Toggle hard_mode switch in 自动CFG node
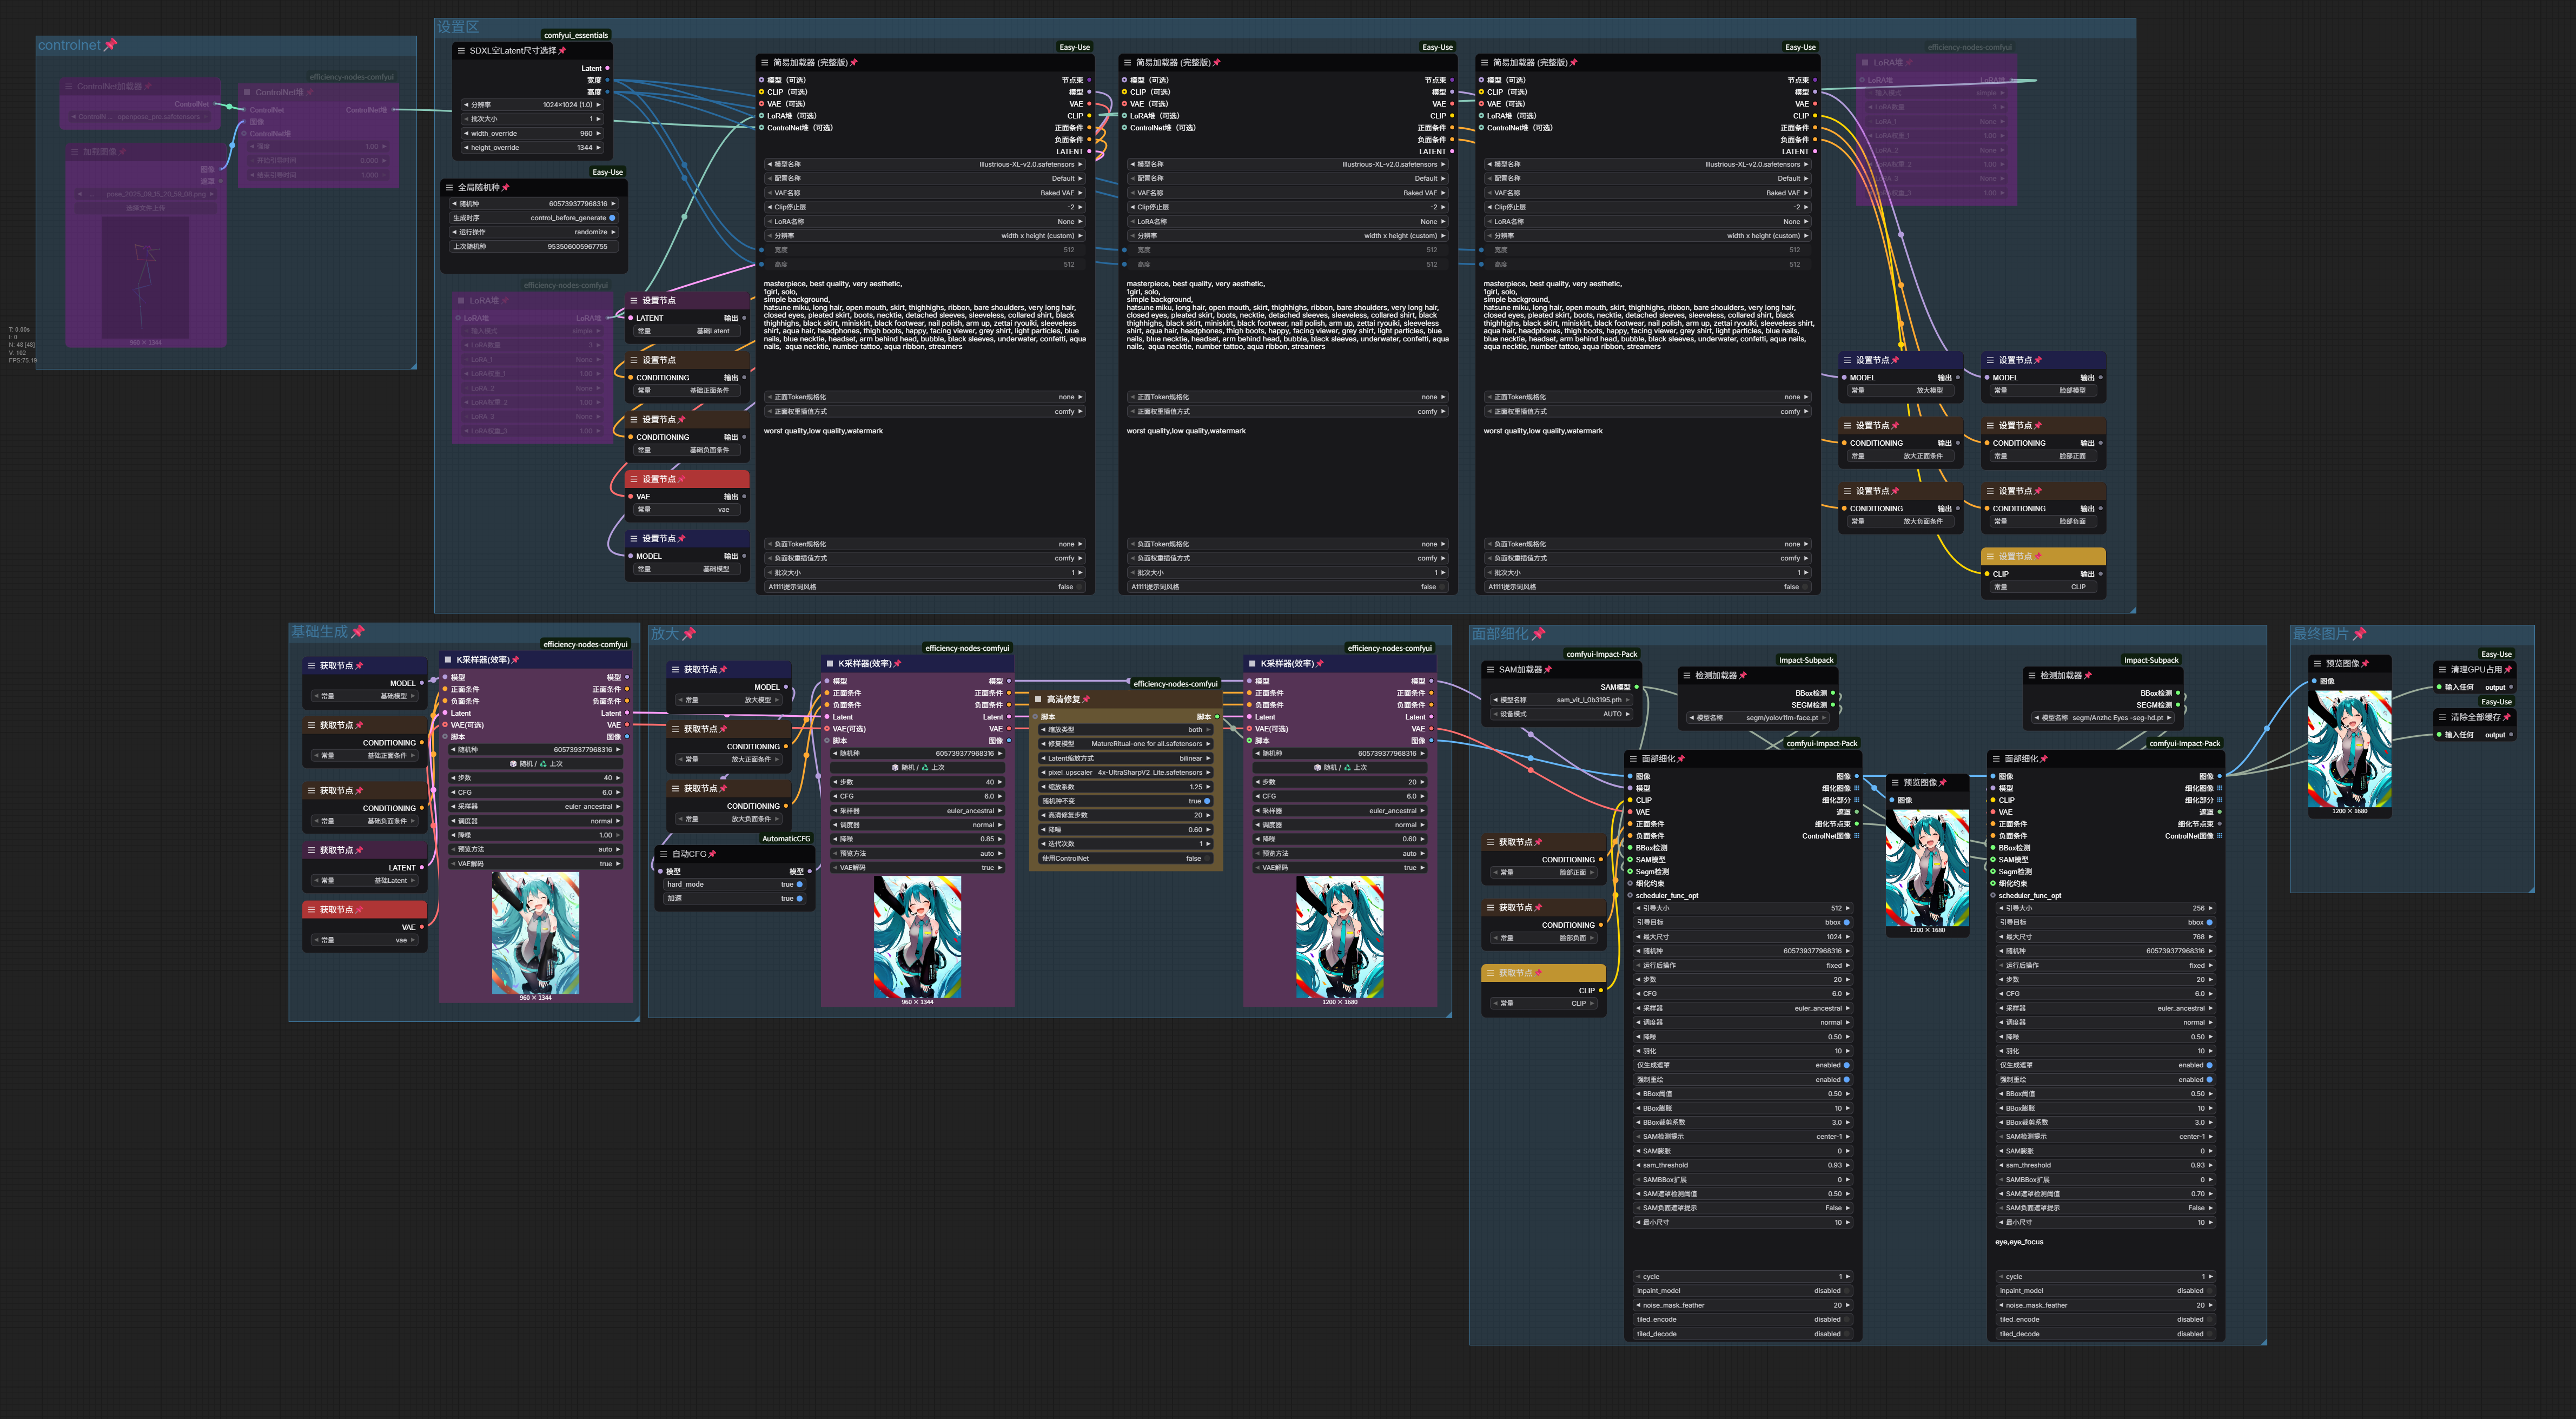 799,884
